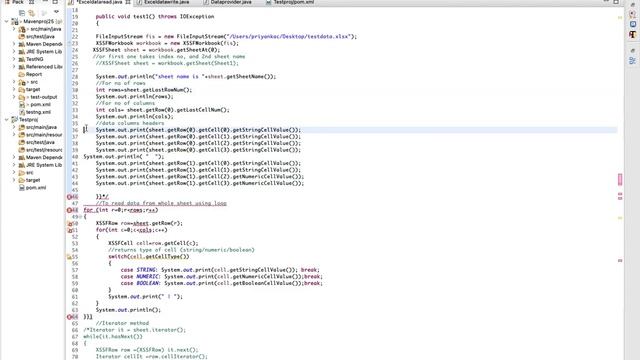Click the 'int rows=sheet.getLastRowNum()' line
This screenshot has height=360, width=640.
(144, 90)
